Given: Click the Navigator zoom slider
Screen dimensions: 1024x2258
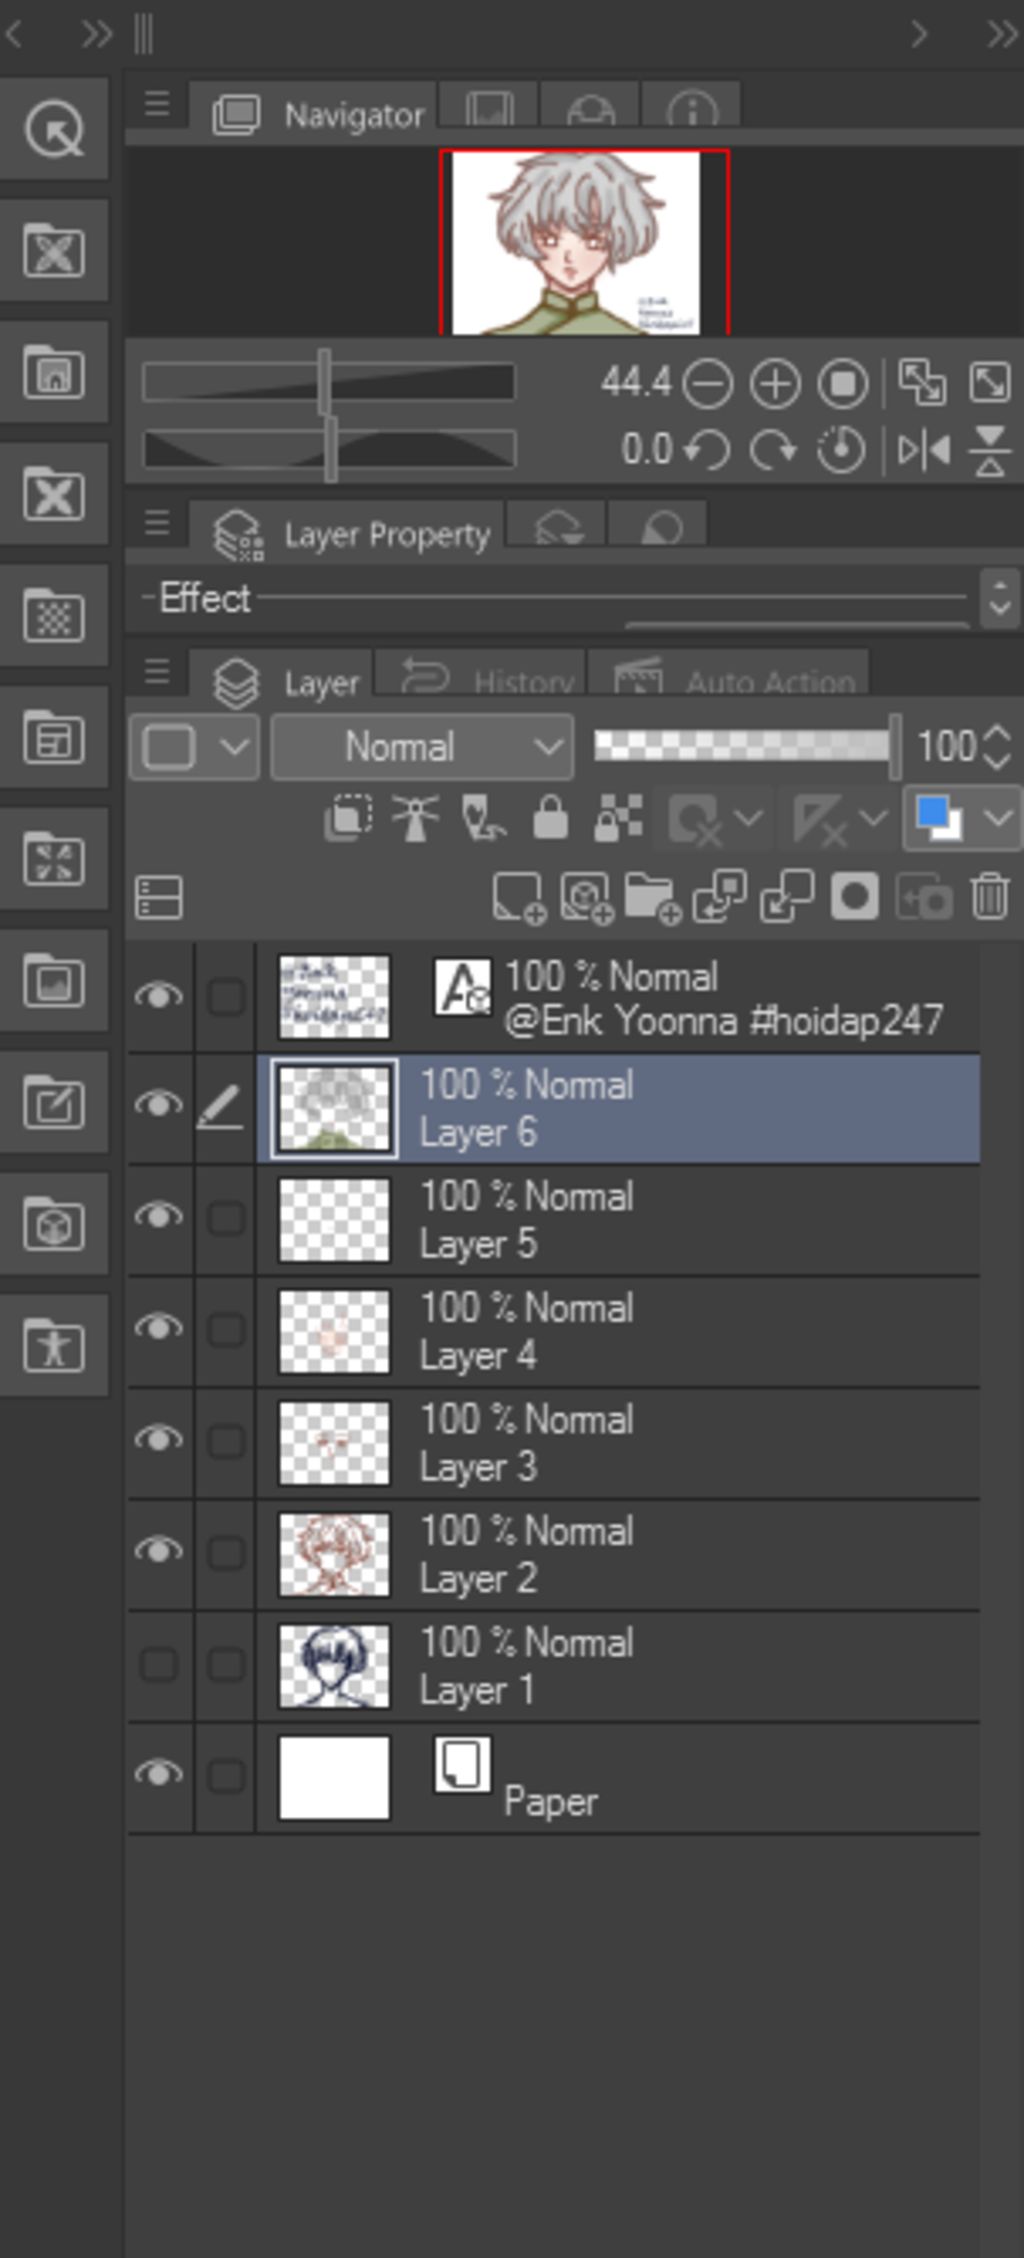Looking at the screenshot, I should point(328,382).
